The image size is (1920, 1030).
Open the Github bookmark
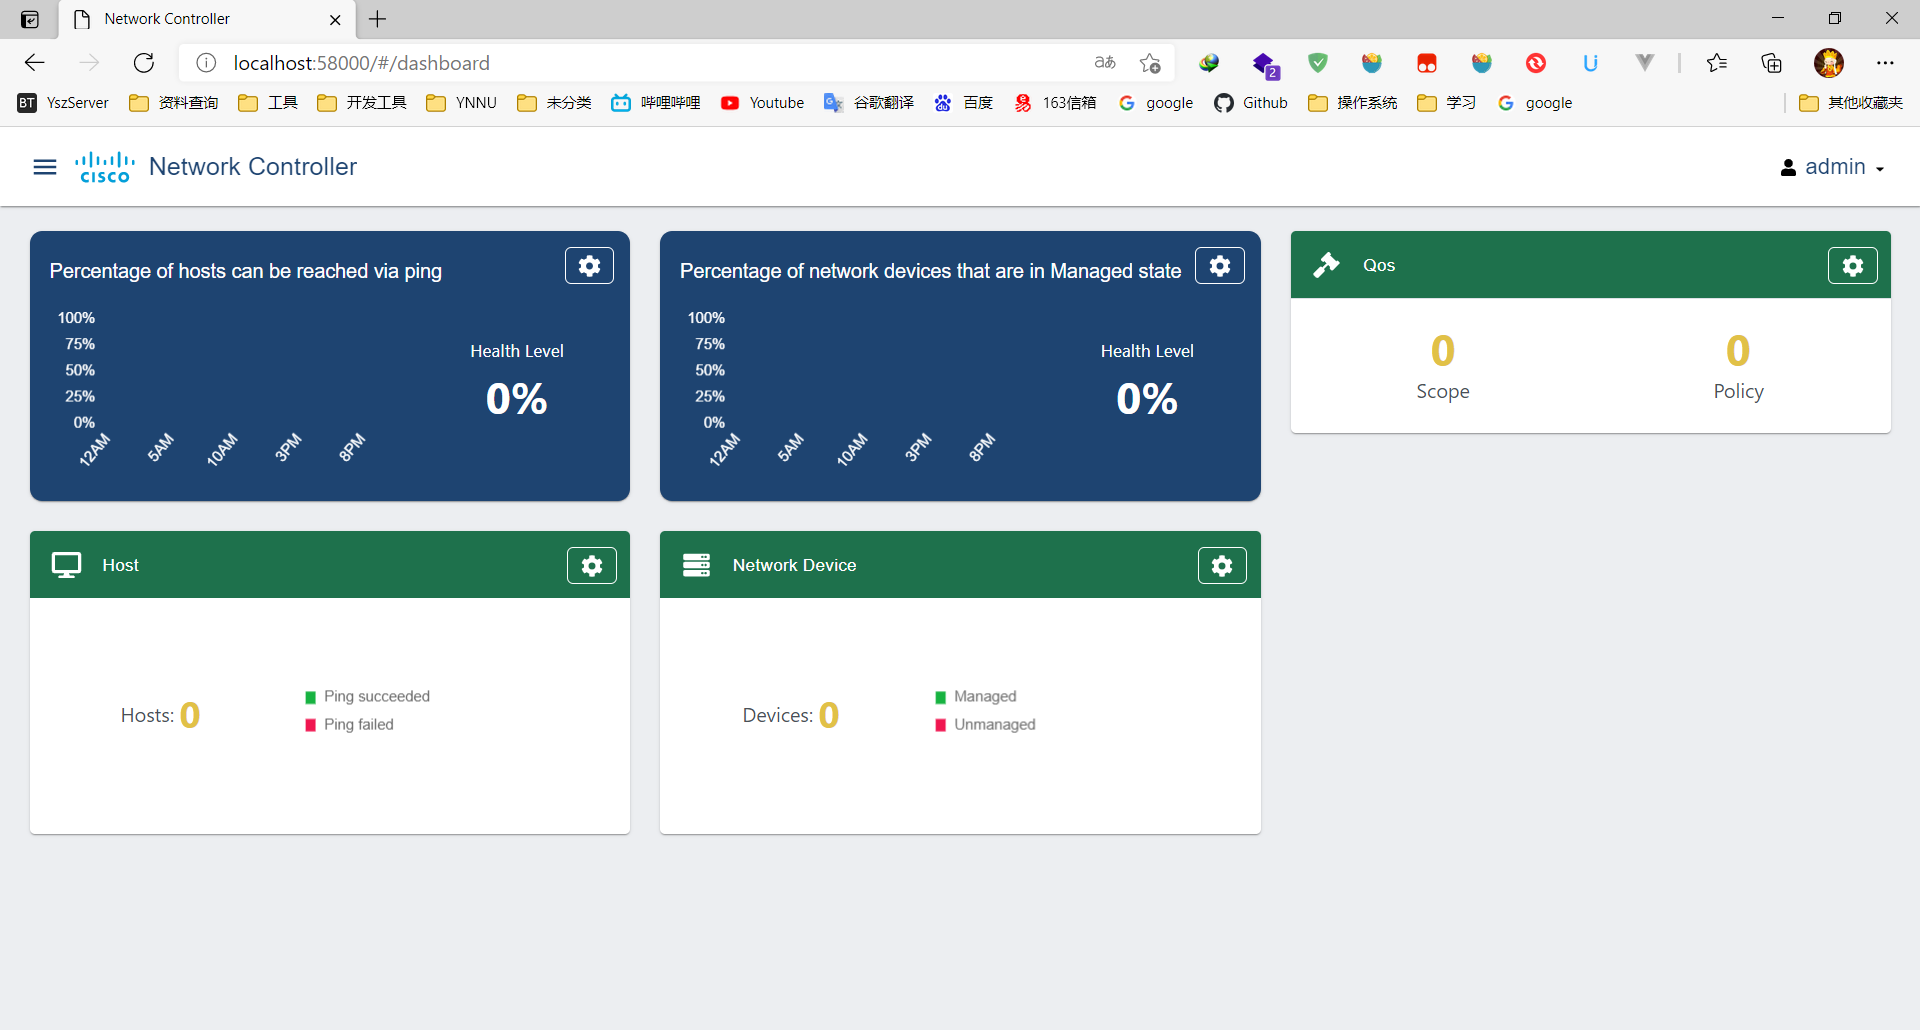[x=1250, y=103]
